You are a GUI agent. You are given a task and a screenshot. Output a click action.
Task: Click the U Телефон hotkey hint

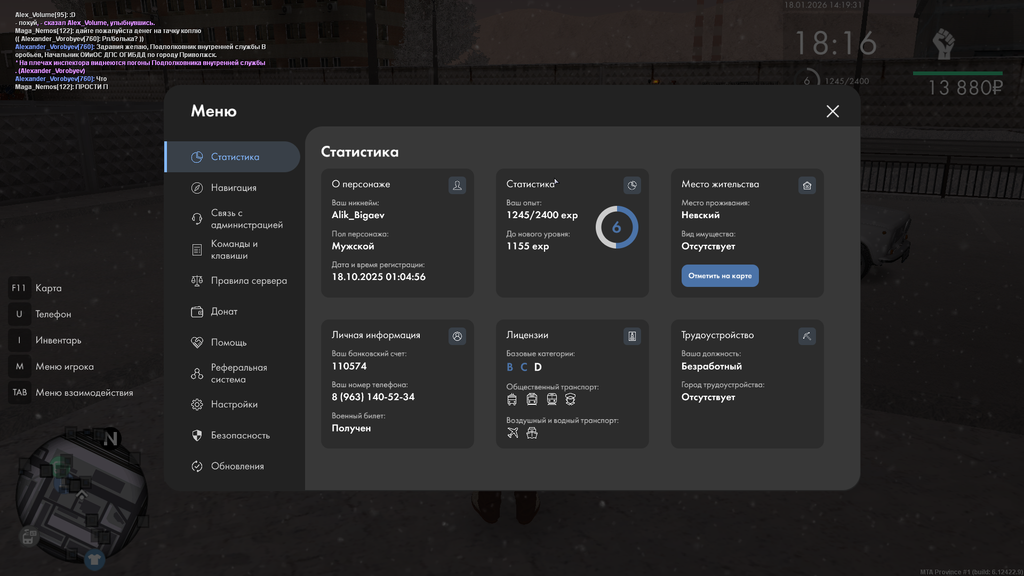coord(40,314)
